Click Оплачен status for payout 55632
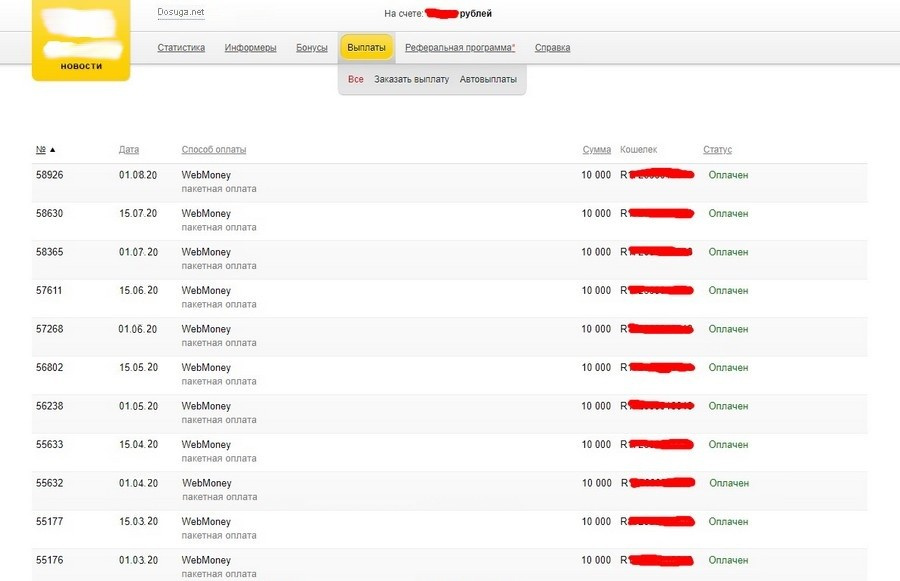This screenshot has width=900, height=581. [728, 483]
